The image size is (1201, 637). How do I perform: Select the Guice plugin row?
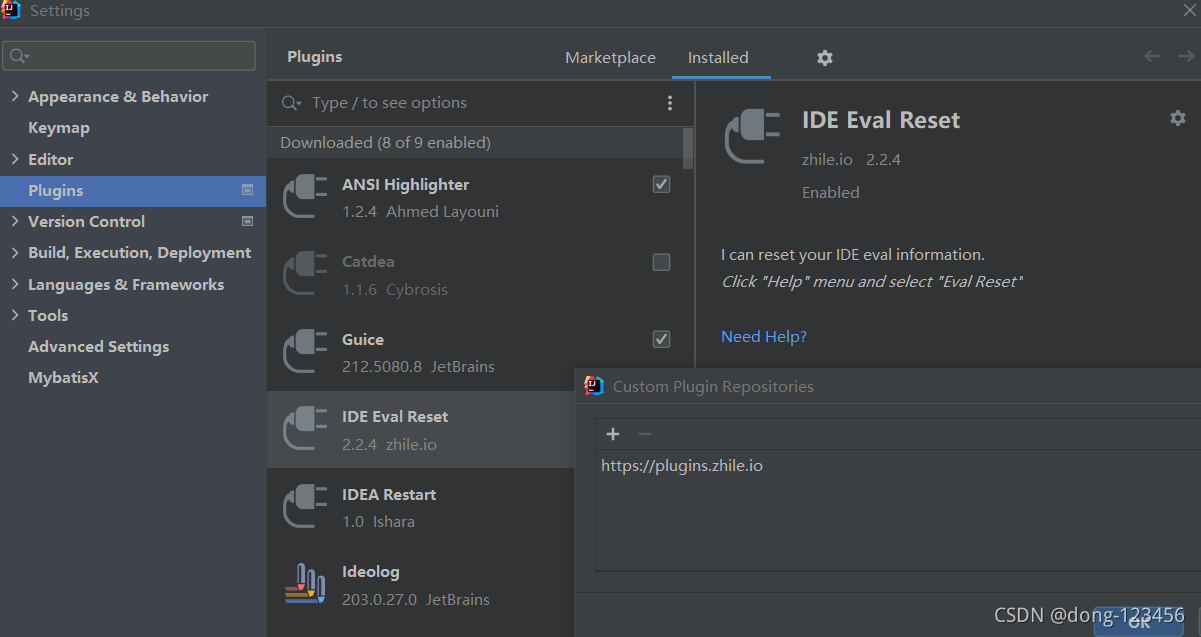pyautogui.click(x=475, y=352)
